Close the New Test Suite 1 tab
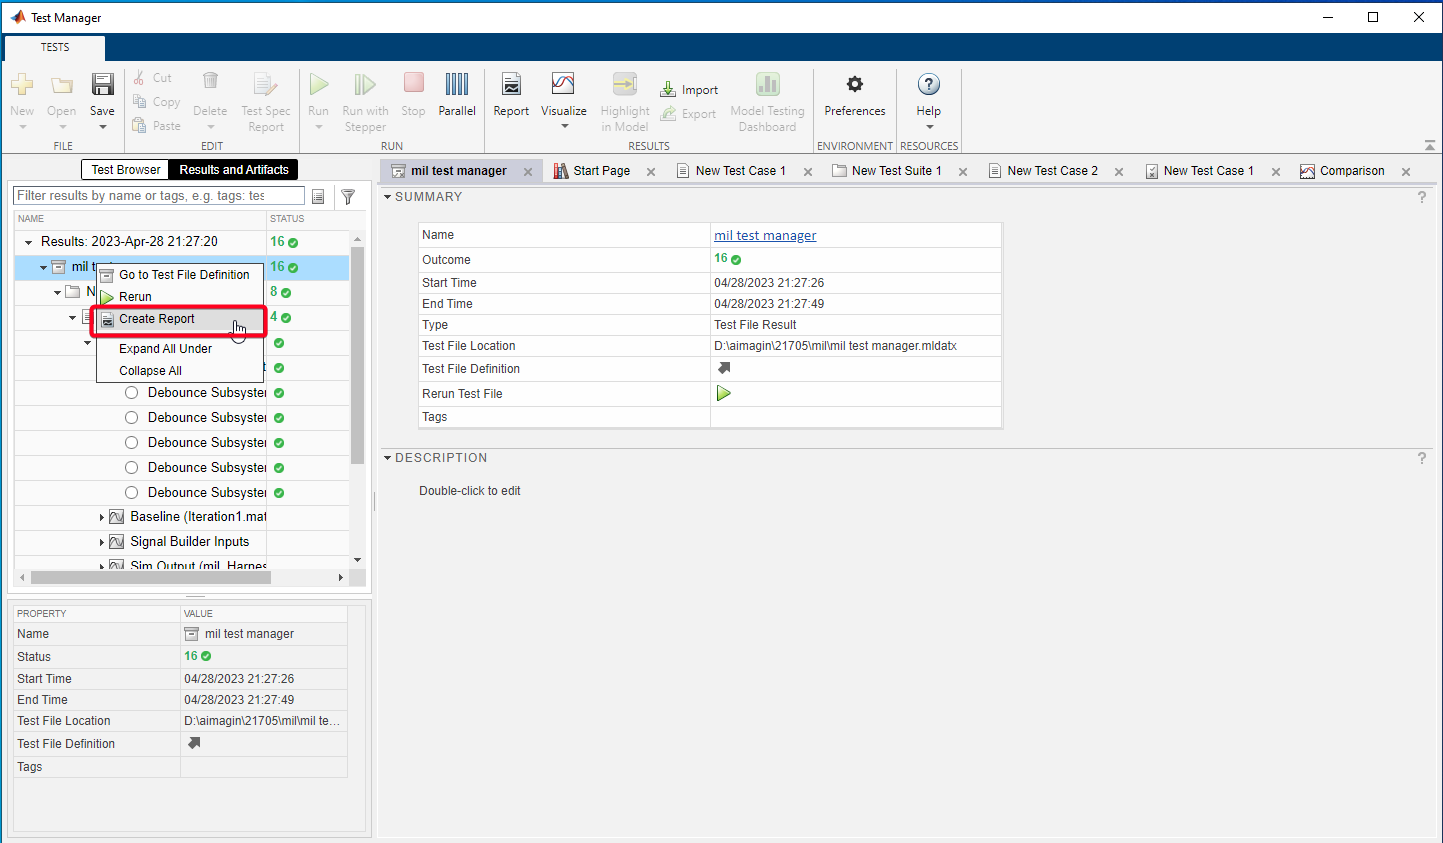The image size is (1443, 843). click(x=963, y=172)
